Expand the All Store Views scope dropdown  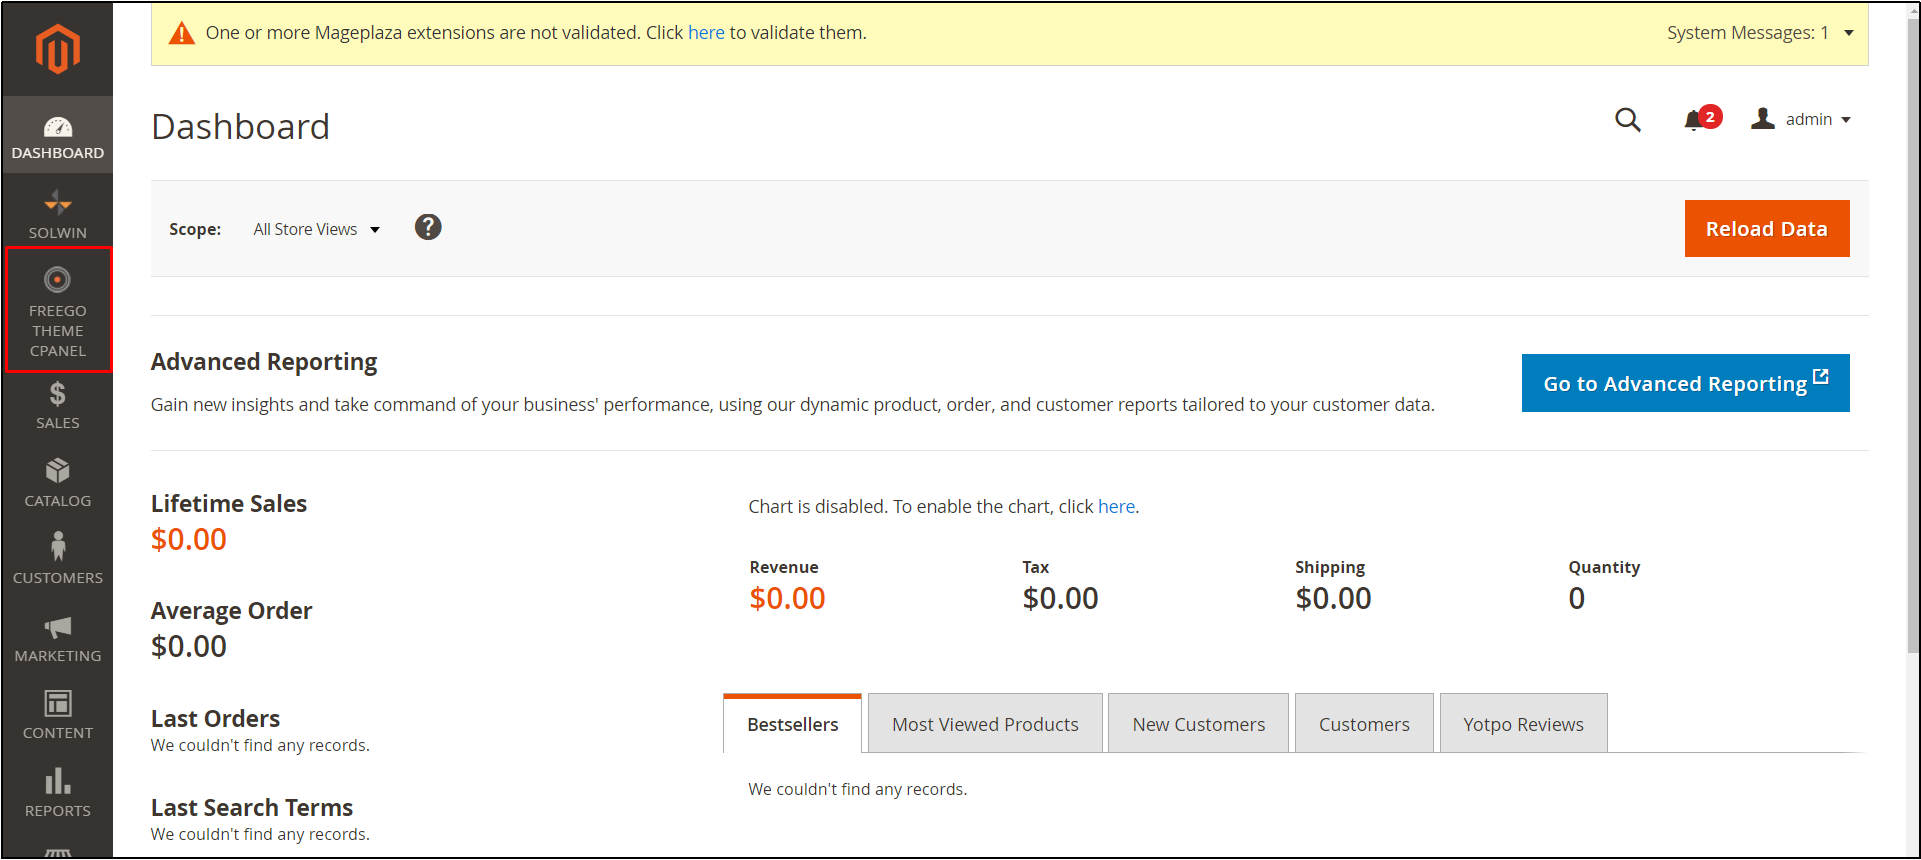point(316,230)
